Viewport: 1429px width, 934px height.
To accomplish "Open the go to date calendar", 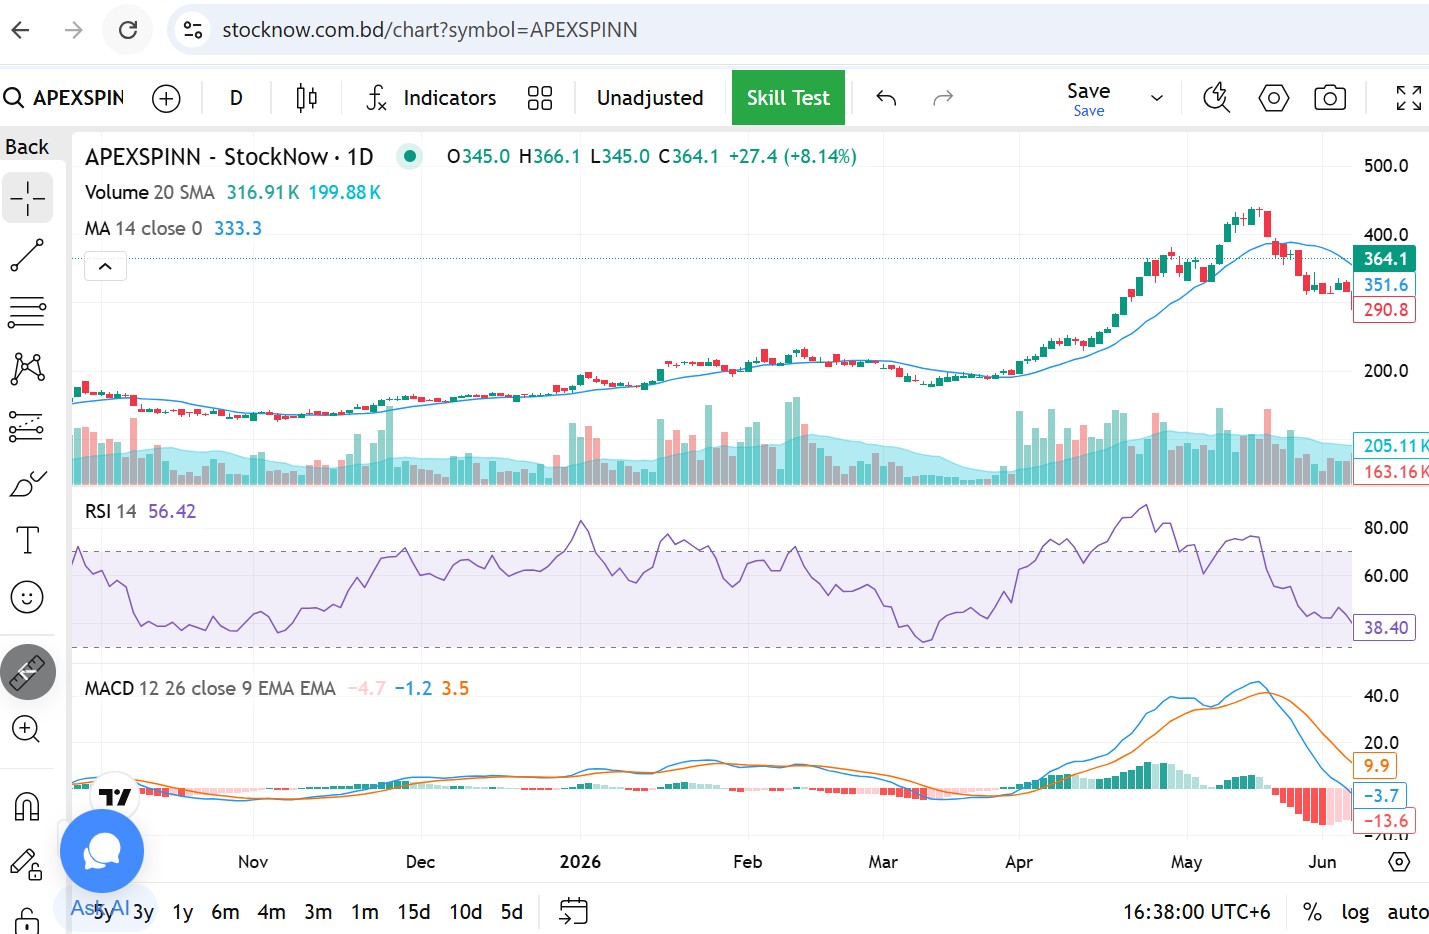I will pos(573,911).
